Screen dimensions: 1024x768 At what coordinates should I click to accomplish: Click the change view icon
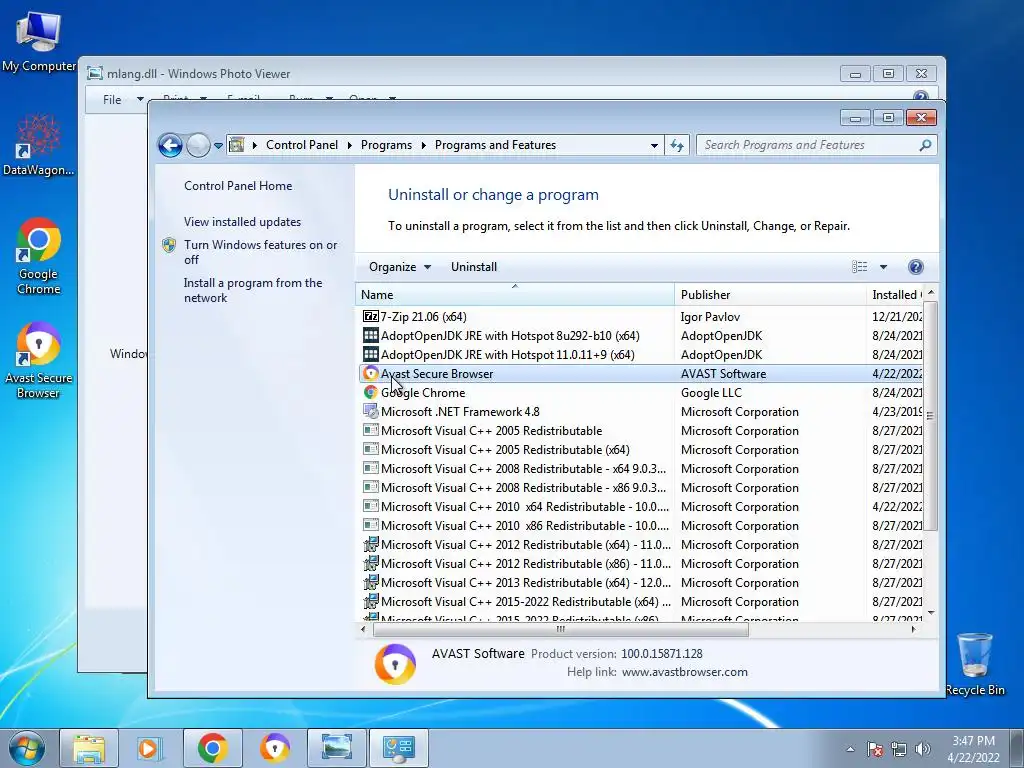point(859,266)
